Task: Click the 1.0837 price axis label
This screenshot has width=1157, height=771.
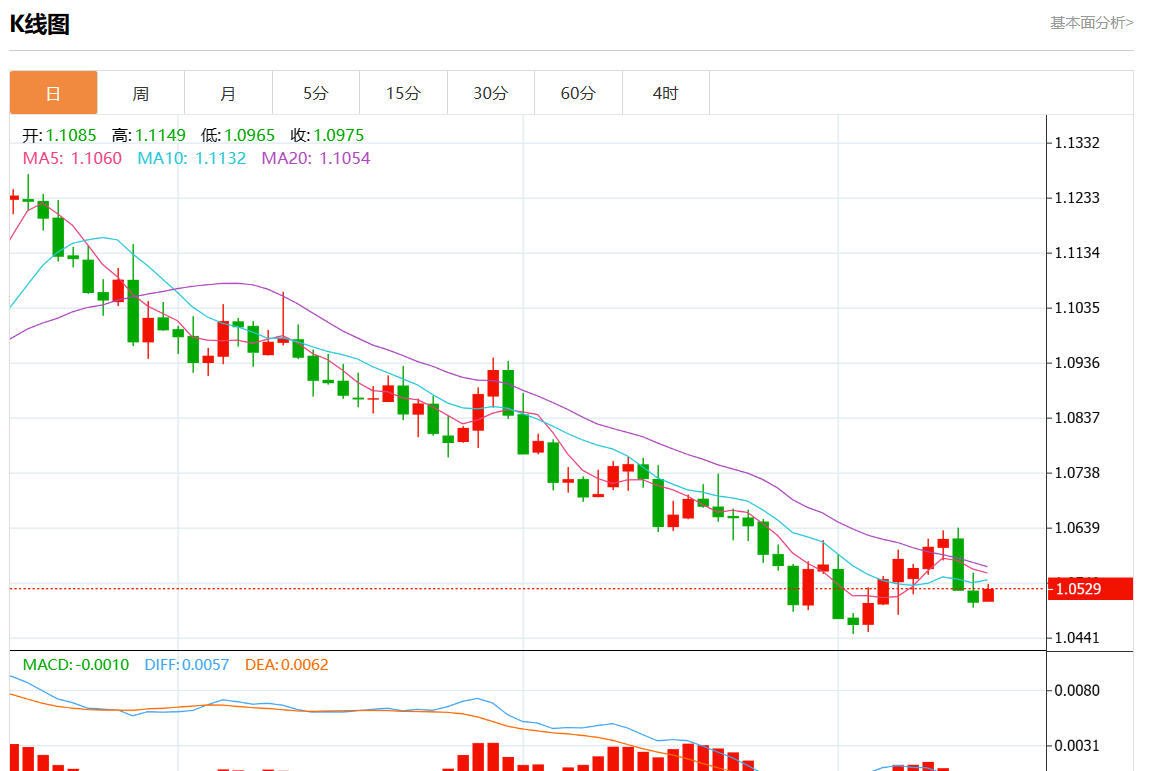Action: [1077, 418]
